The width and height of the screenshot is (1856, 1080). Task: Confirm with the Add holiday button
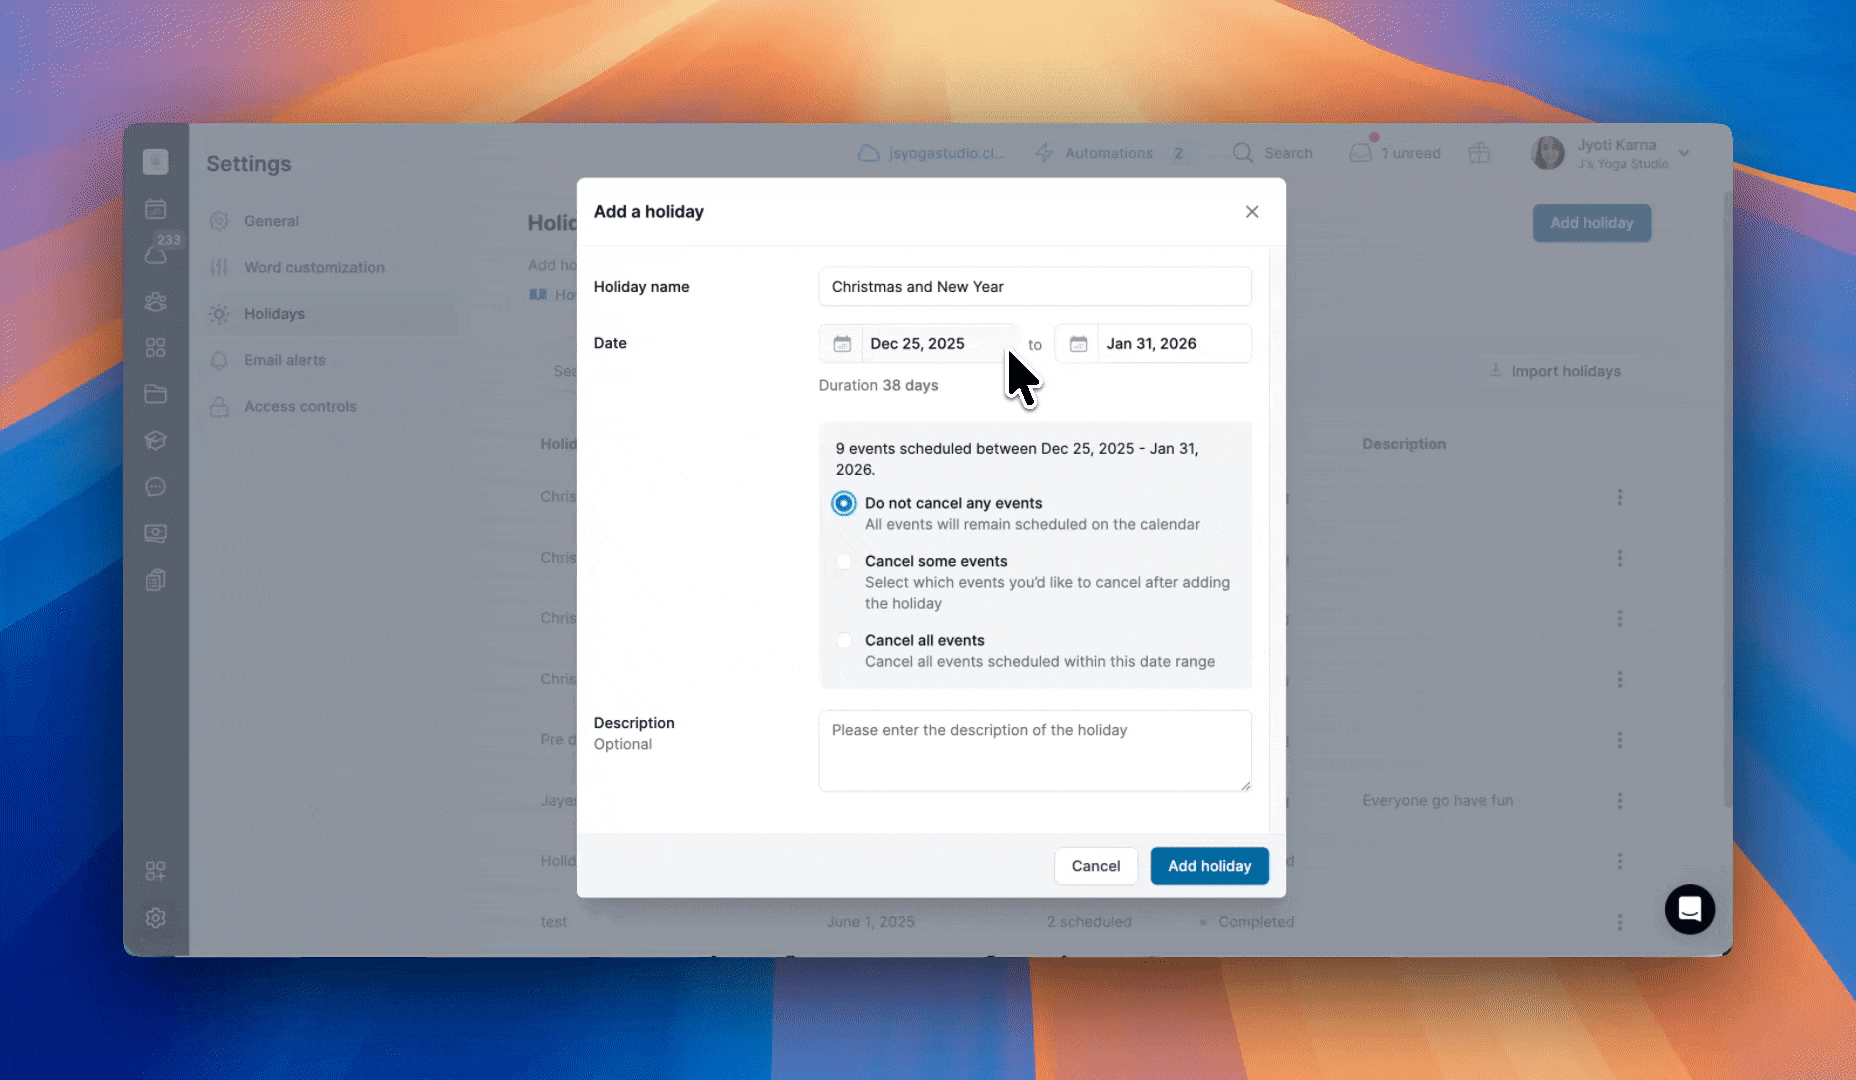1209,866
